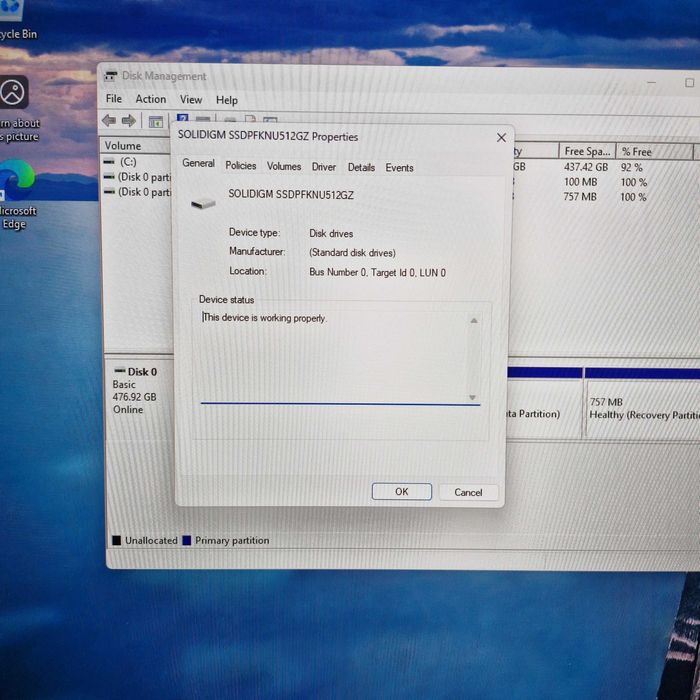The height and width of the screenshot is (700, 700).
Task: Switch to the Details tab
Action: pos(361,167)
